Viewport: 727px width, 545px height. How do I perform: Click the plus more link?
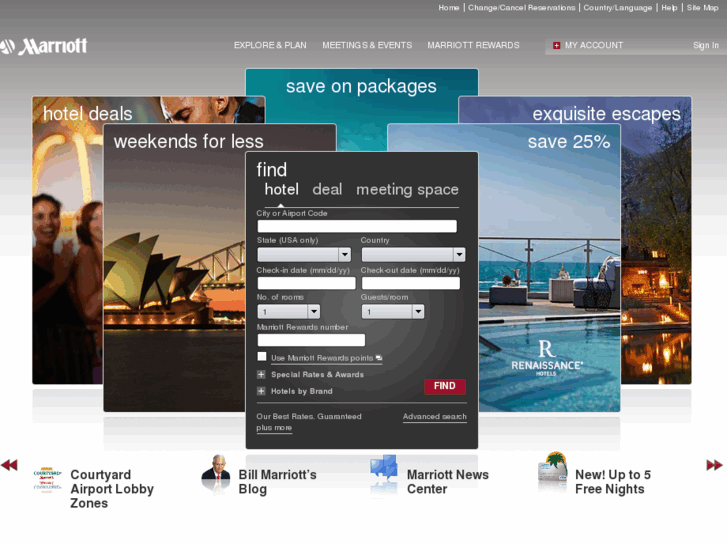click(x=274, y=428)
